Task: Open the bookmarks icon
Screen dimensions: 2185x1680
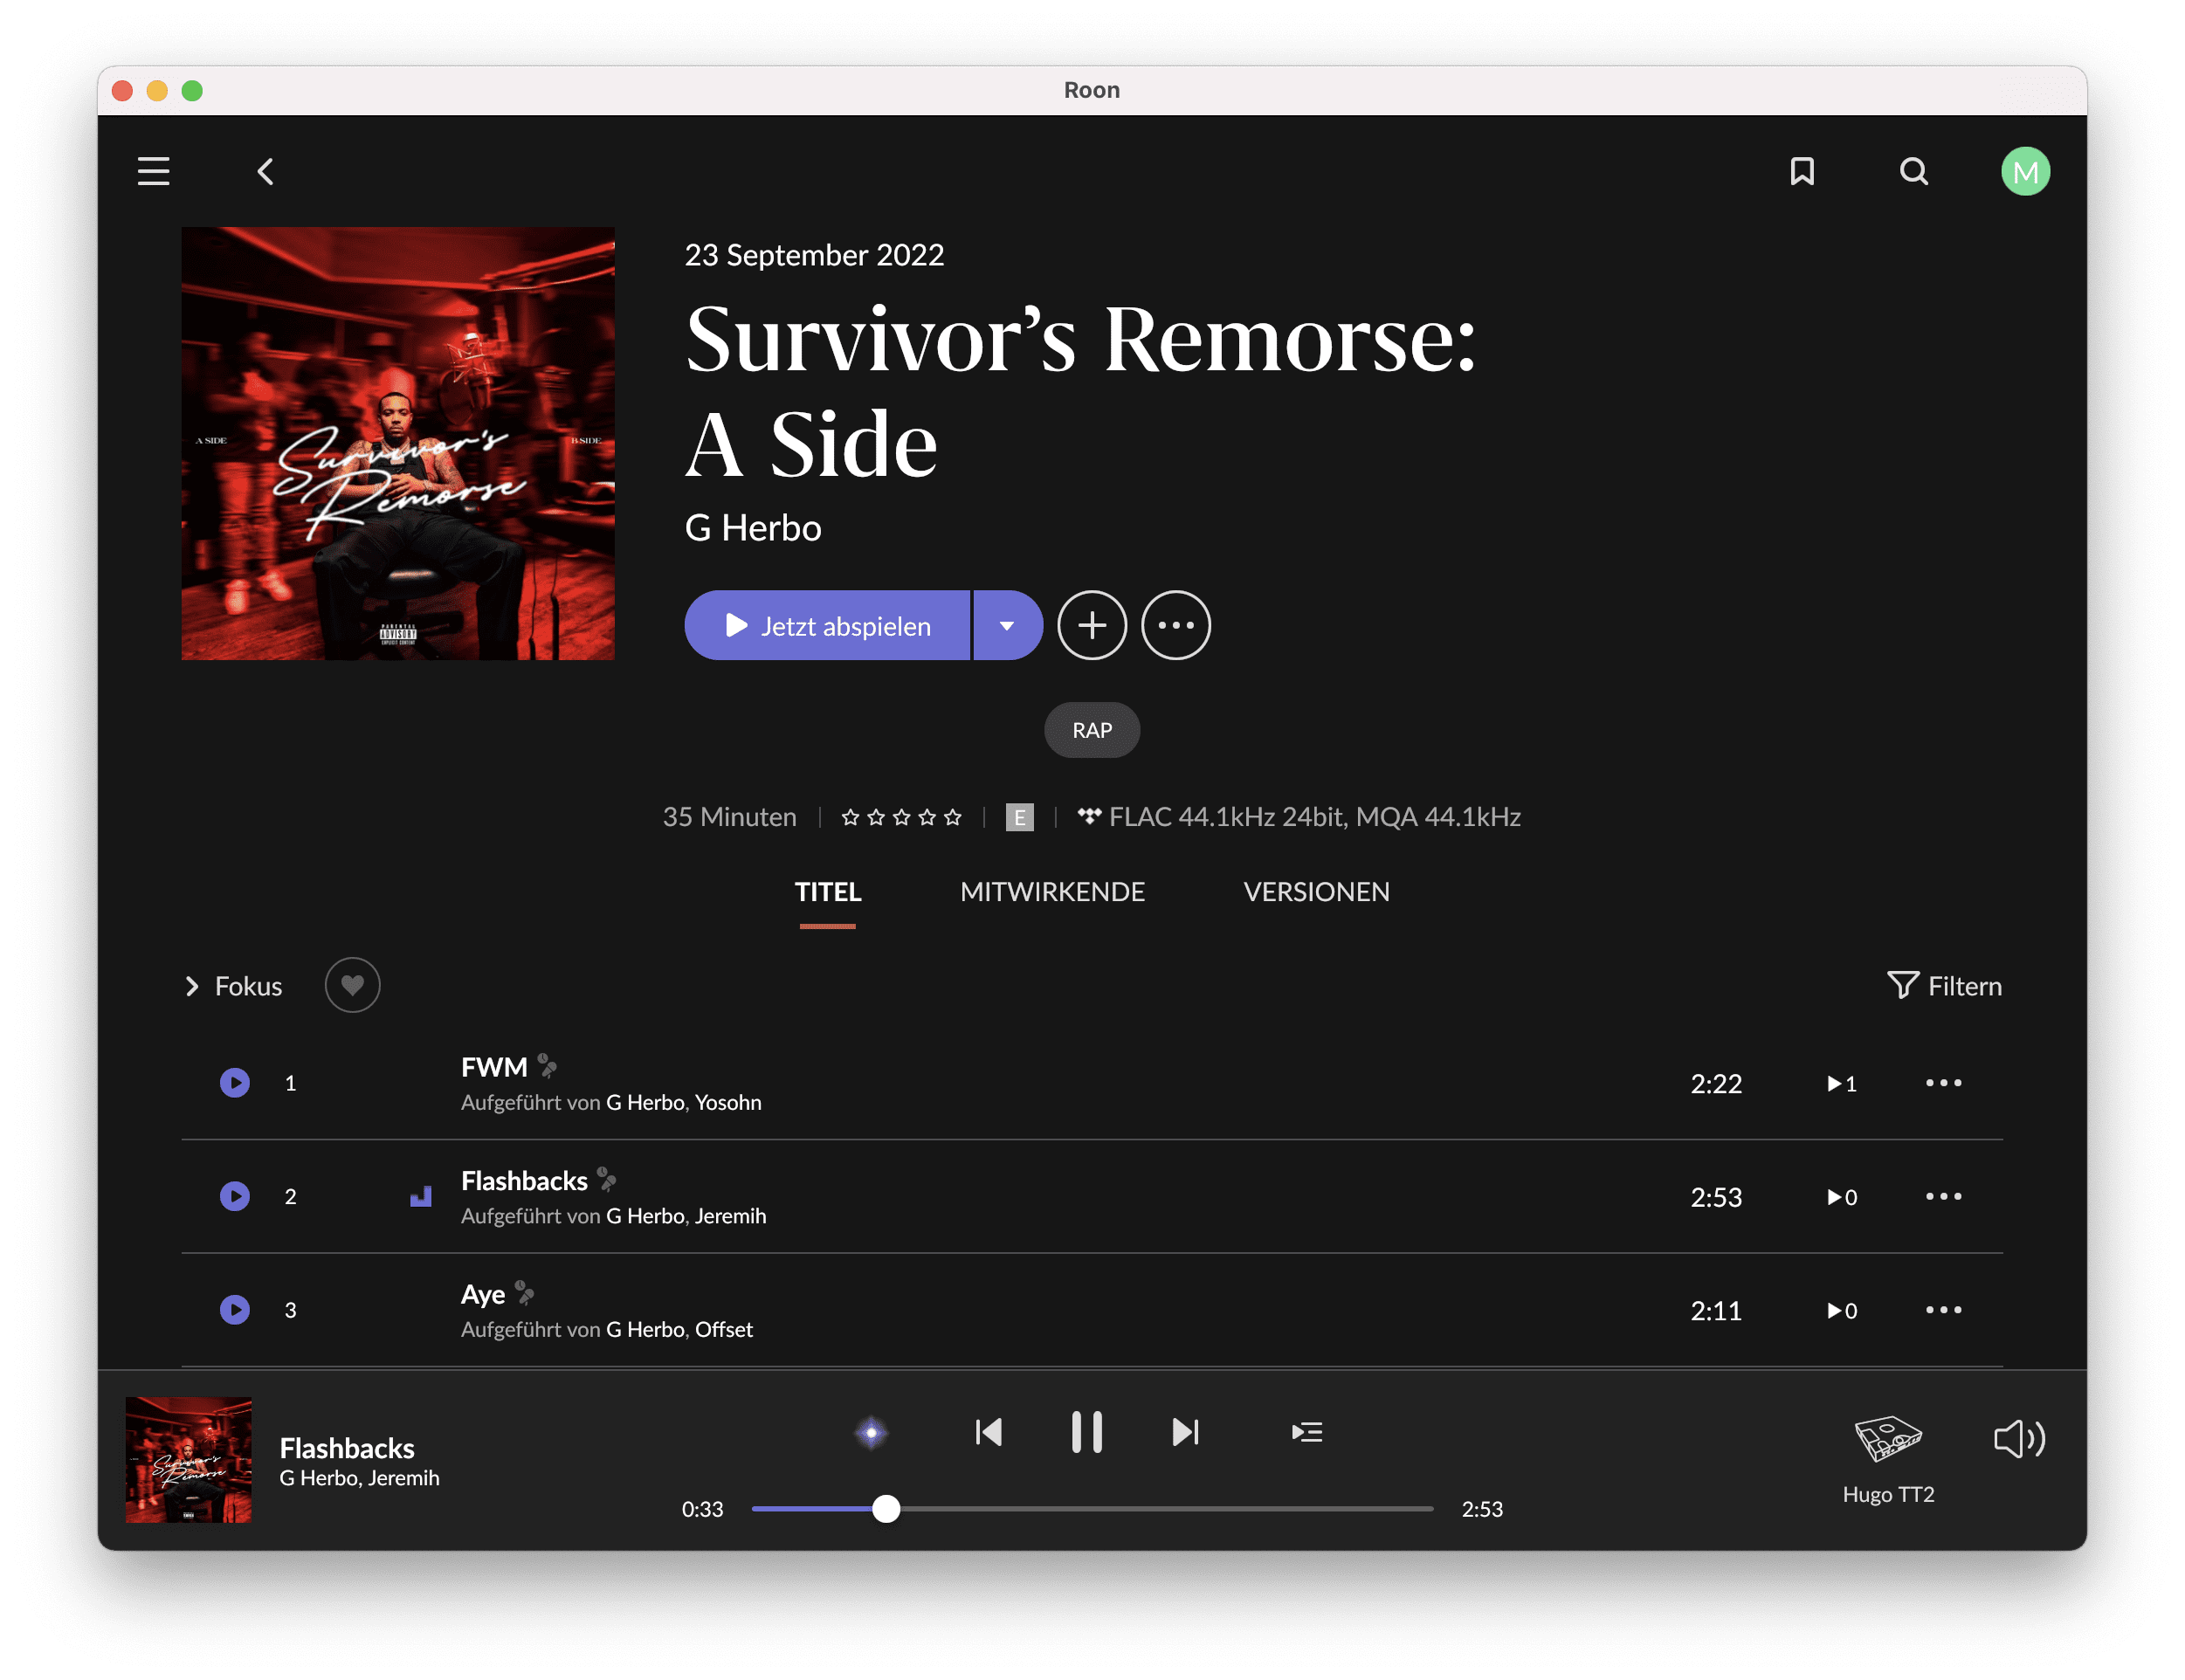Action: point(1802,171)
